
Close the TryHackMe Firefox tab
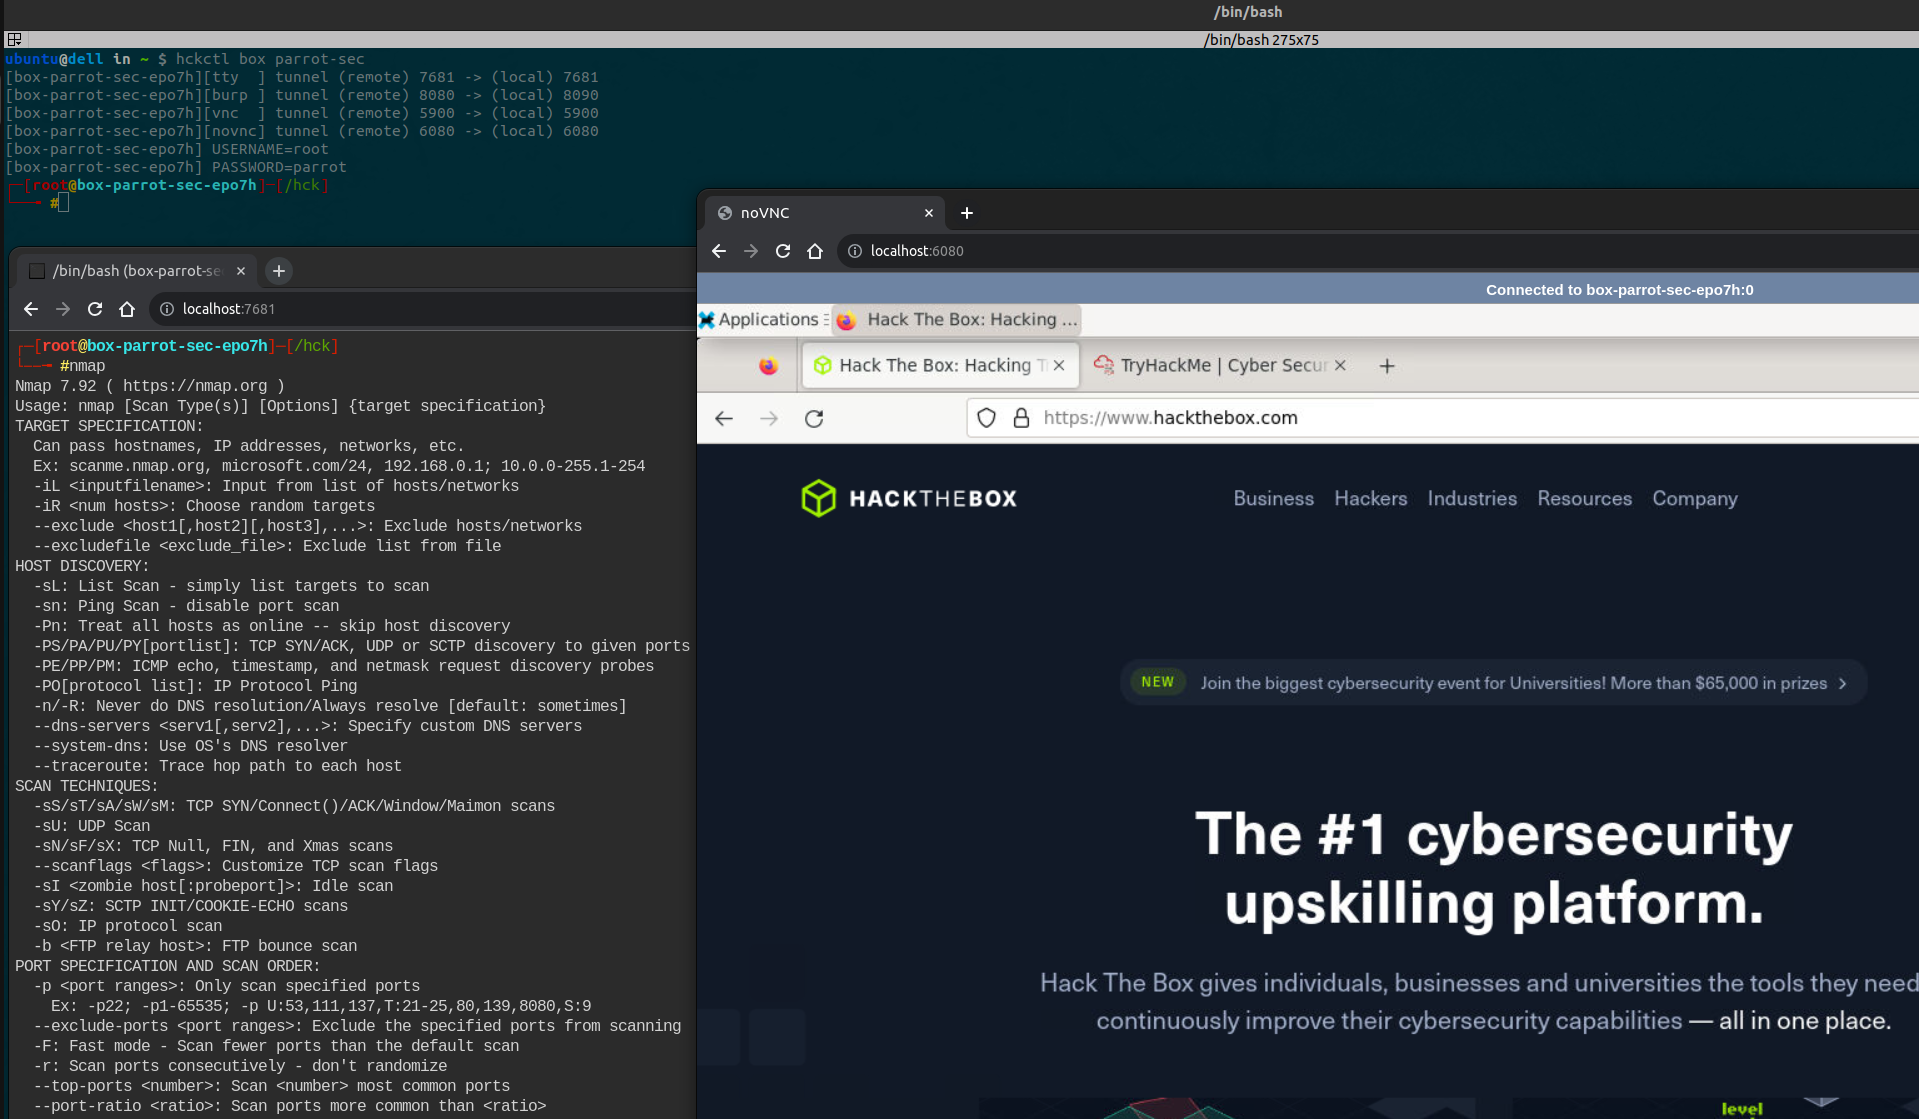coord(1340,366)
